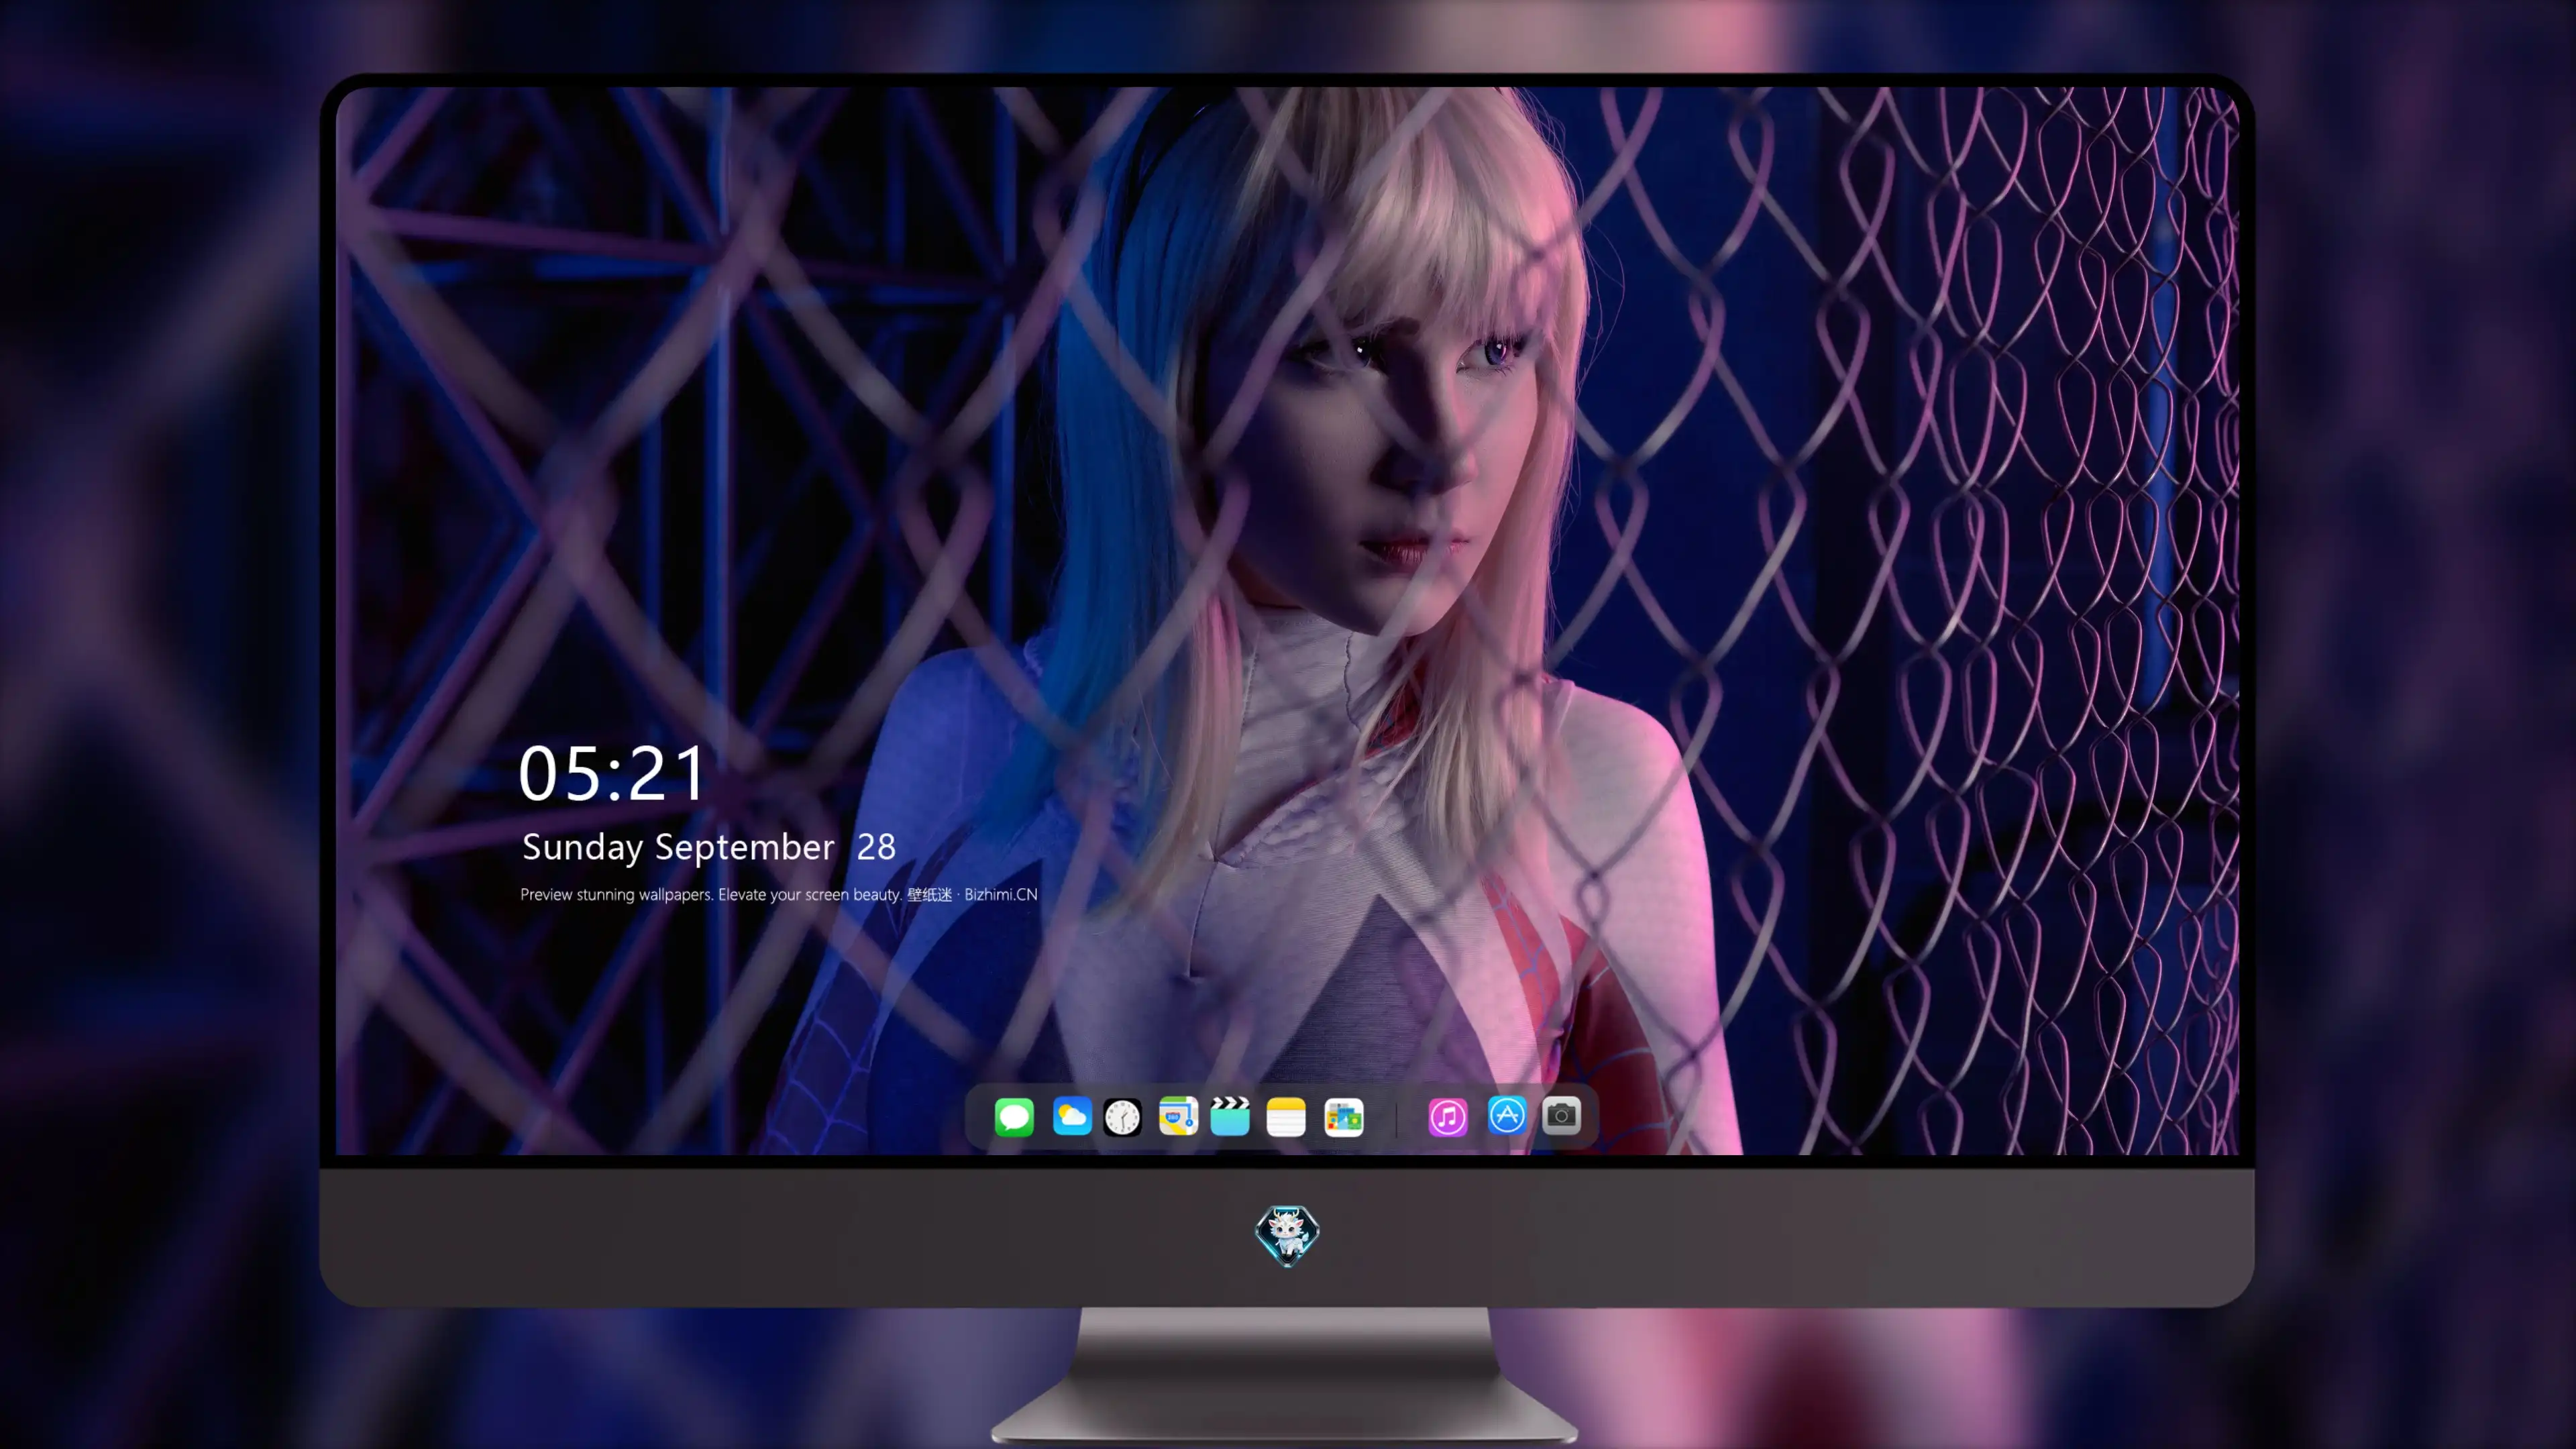The image size is (2576, 1449).
Task: Click the Sunday September 28 date text
Action: pos(709,847)
